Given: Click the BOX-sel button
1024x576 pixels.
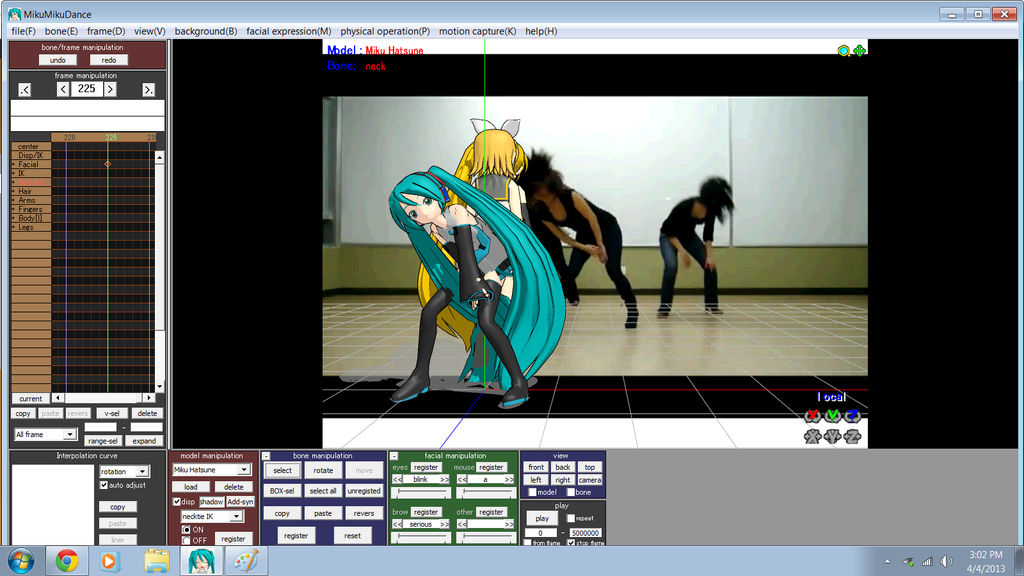Looking at the screenshot, I should [282, 490].
